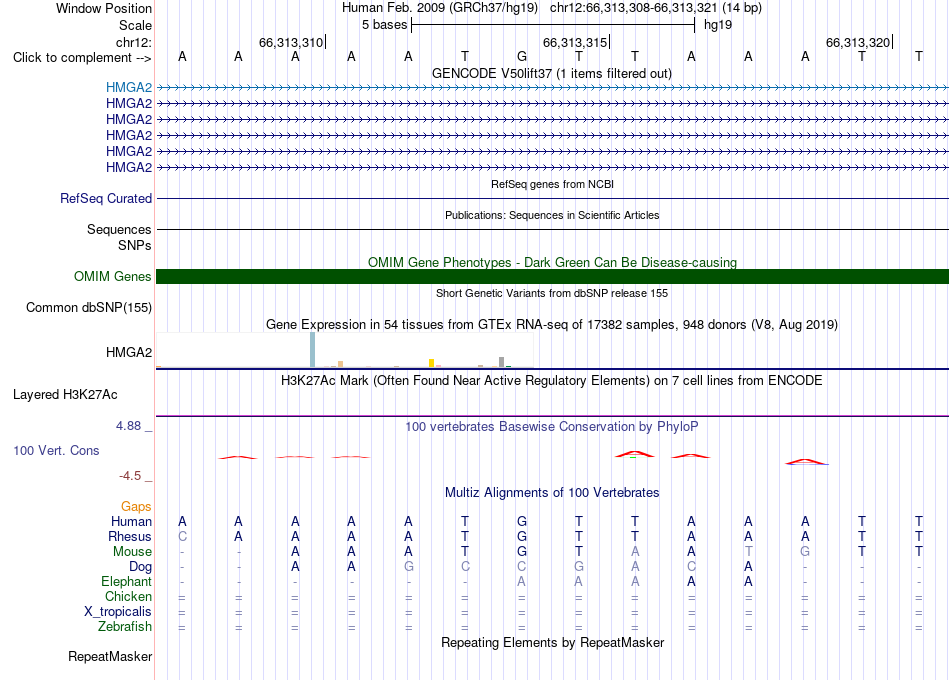Click the G base in the top sequence row
Image resolution: width=950 pixels, height=680 pixels.
[x=522, y=57]
